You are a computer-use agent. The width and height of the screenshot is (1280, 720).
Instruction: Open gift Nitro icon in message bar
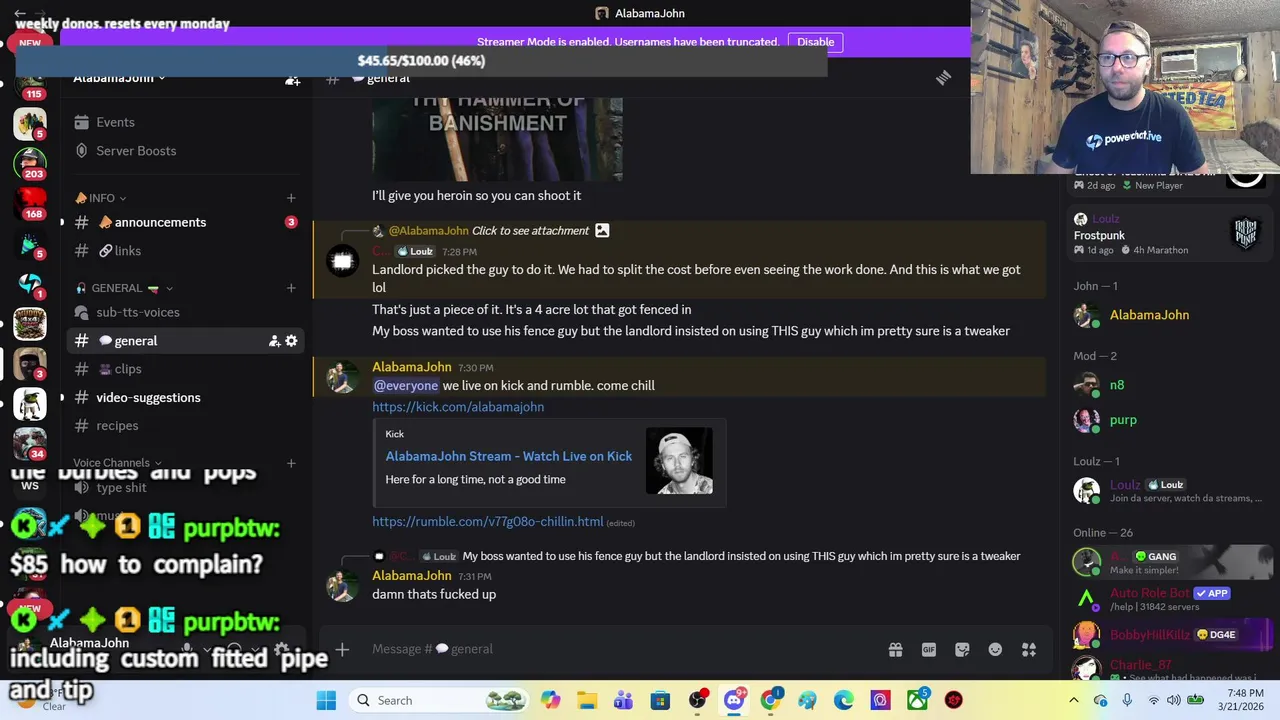[895, 649]
